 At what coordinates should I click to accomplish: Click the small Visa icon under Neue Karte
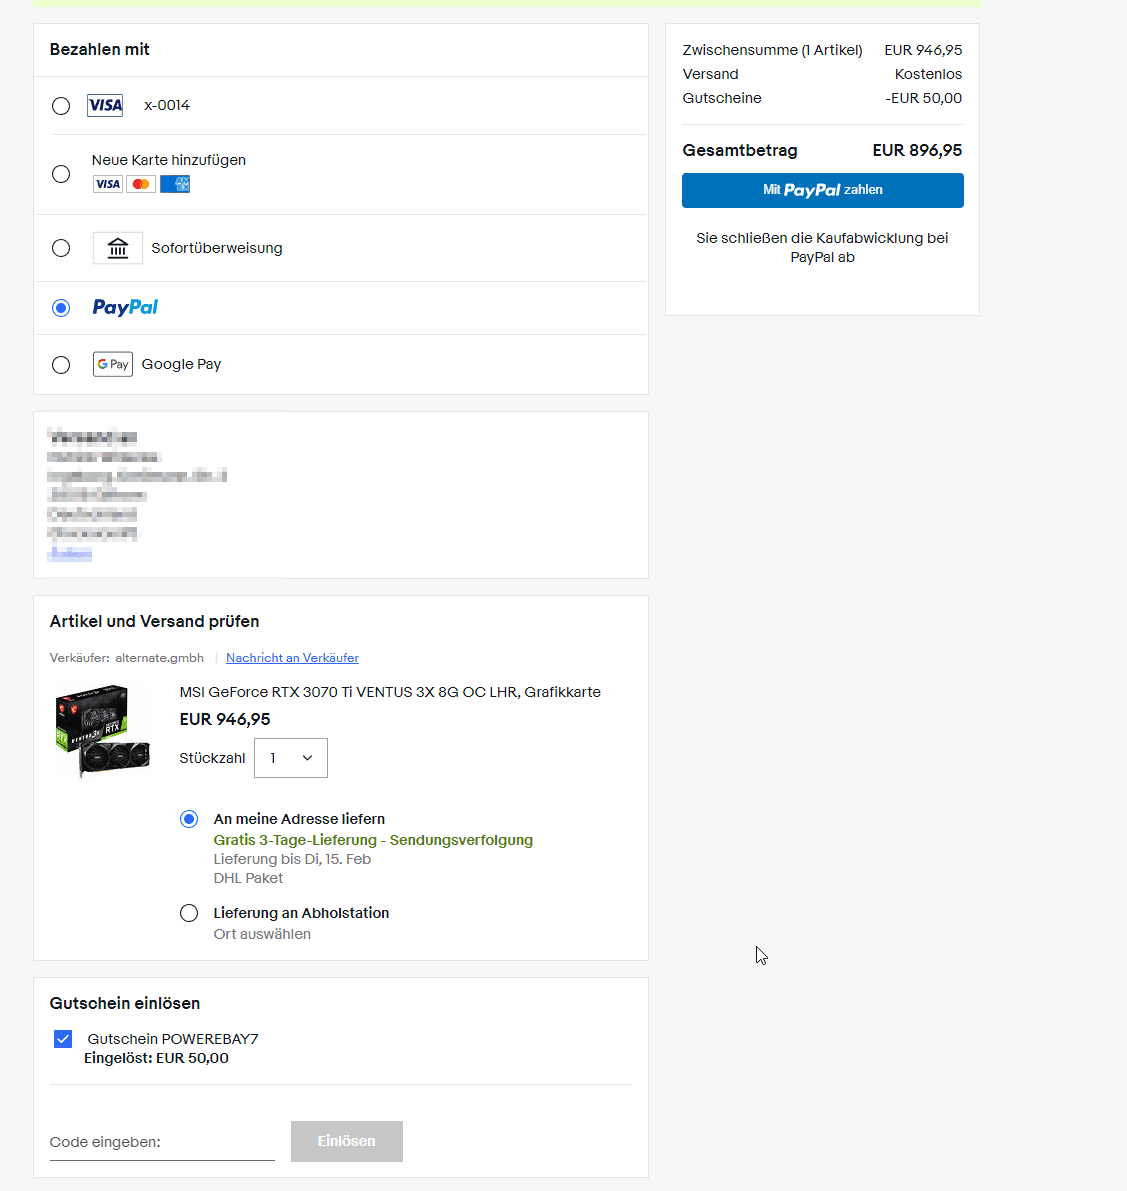click(108, 184)
